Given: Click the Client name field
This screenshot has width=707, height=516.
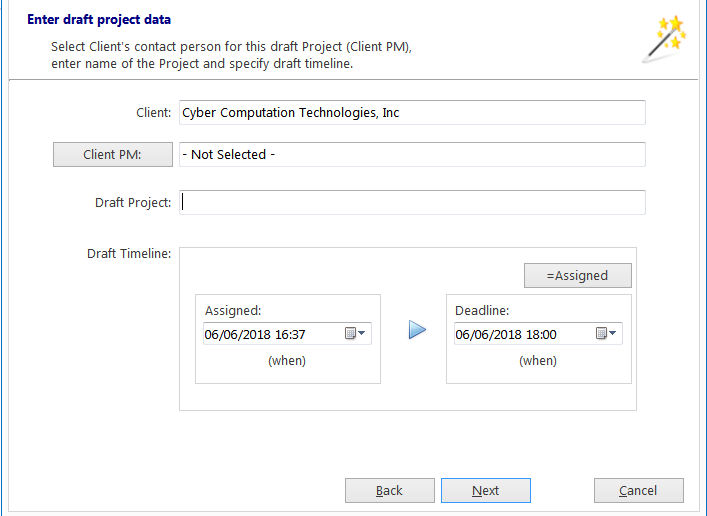Looking at the screenshot, I should [412, 112].
